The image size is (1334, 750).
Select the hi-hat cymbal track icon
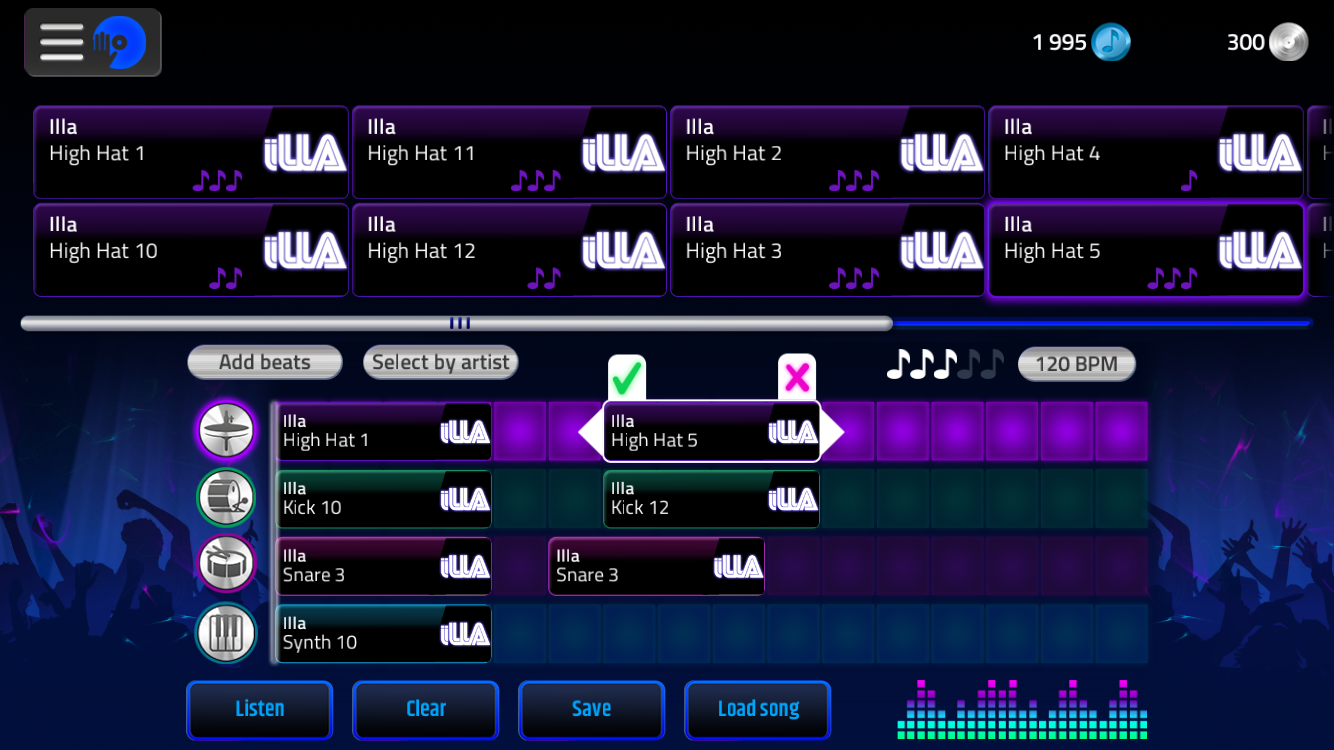pos(226,431)
